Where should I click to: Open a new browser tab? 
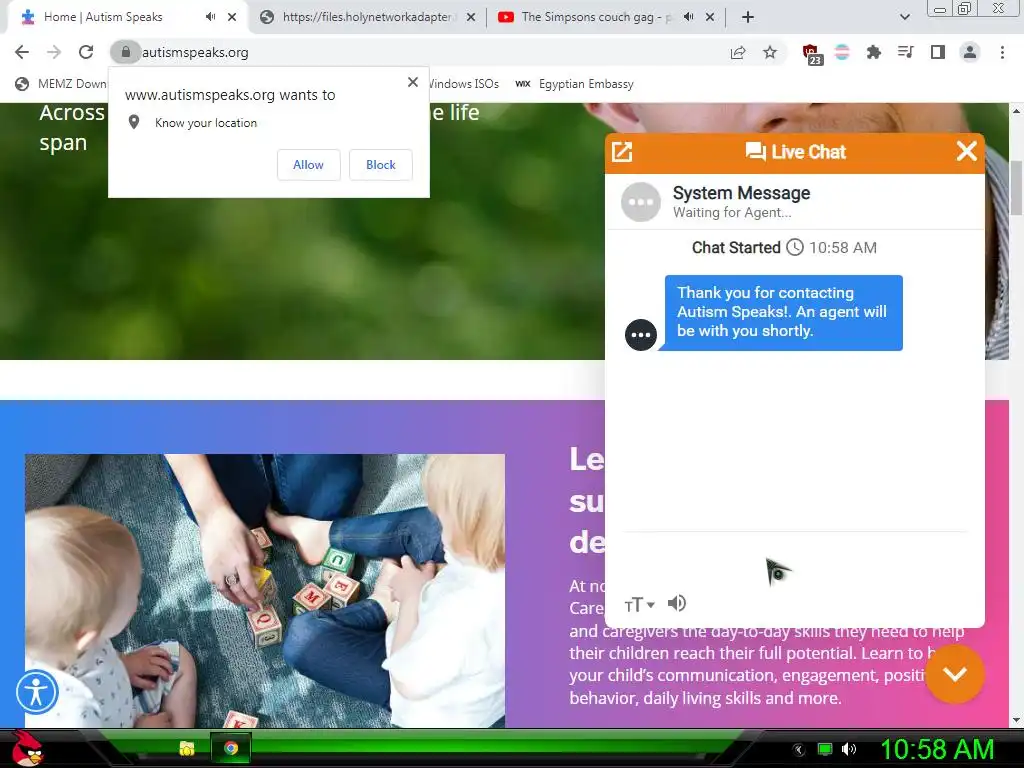click(x=748, y=17)
